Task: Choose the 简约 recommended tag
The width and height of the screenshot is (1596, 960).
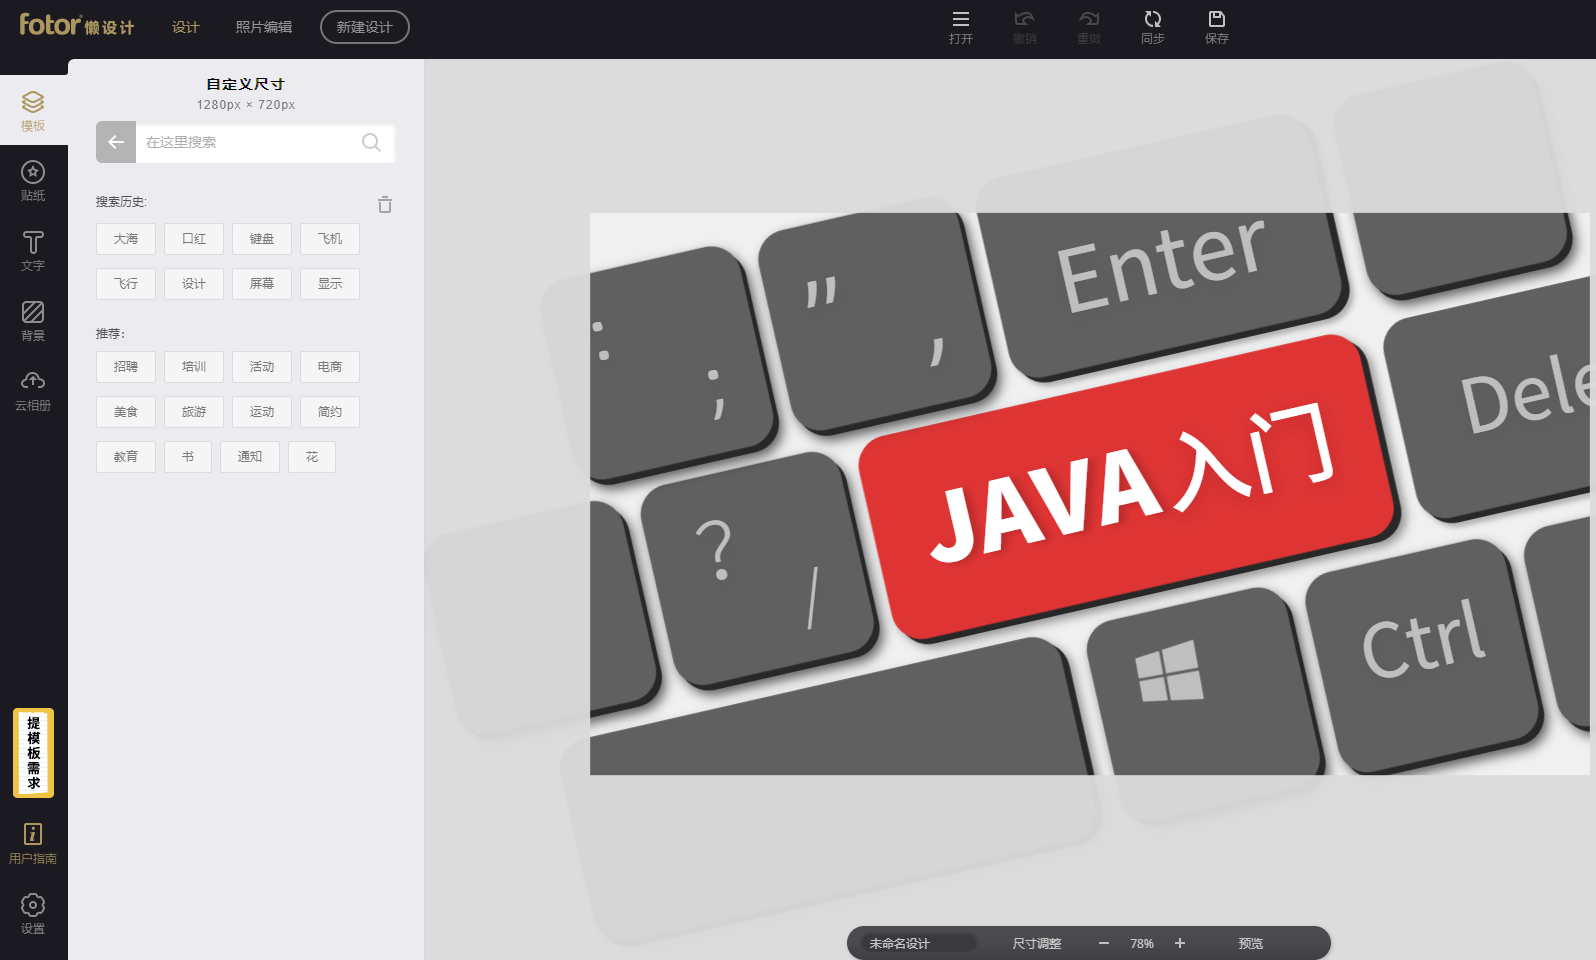Action: pyautogui.click(x=330, y=412)
